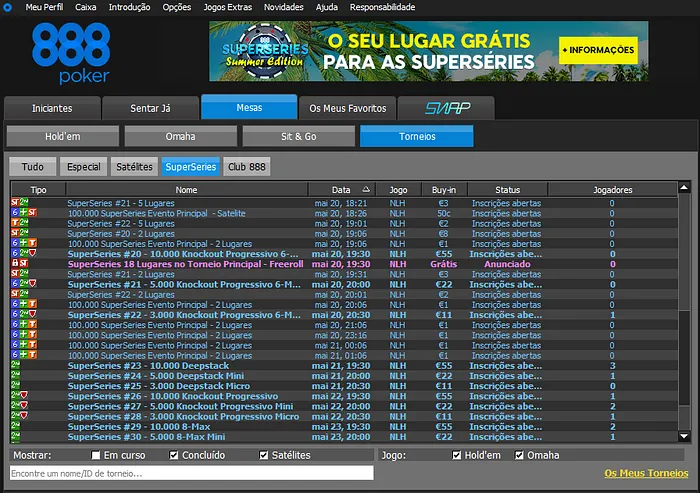The width and height of the screenshot is (700, 493).
Task: Click the red ST icon beside SuperSeries #21 - 2 Lugares
Action: tap(15, 274)
